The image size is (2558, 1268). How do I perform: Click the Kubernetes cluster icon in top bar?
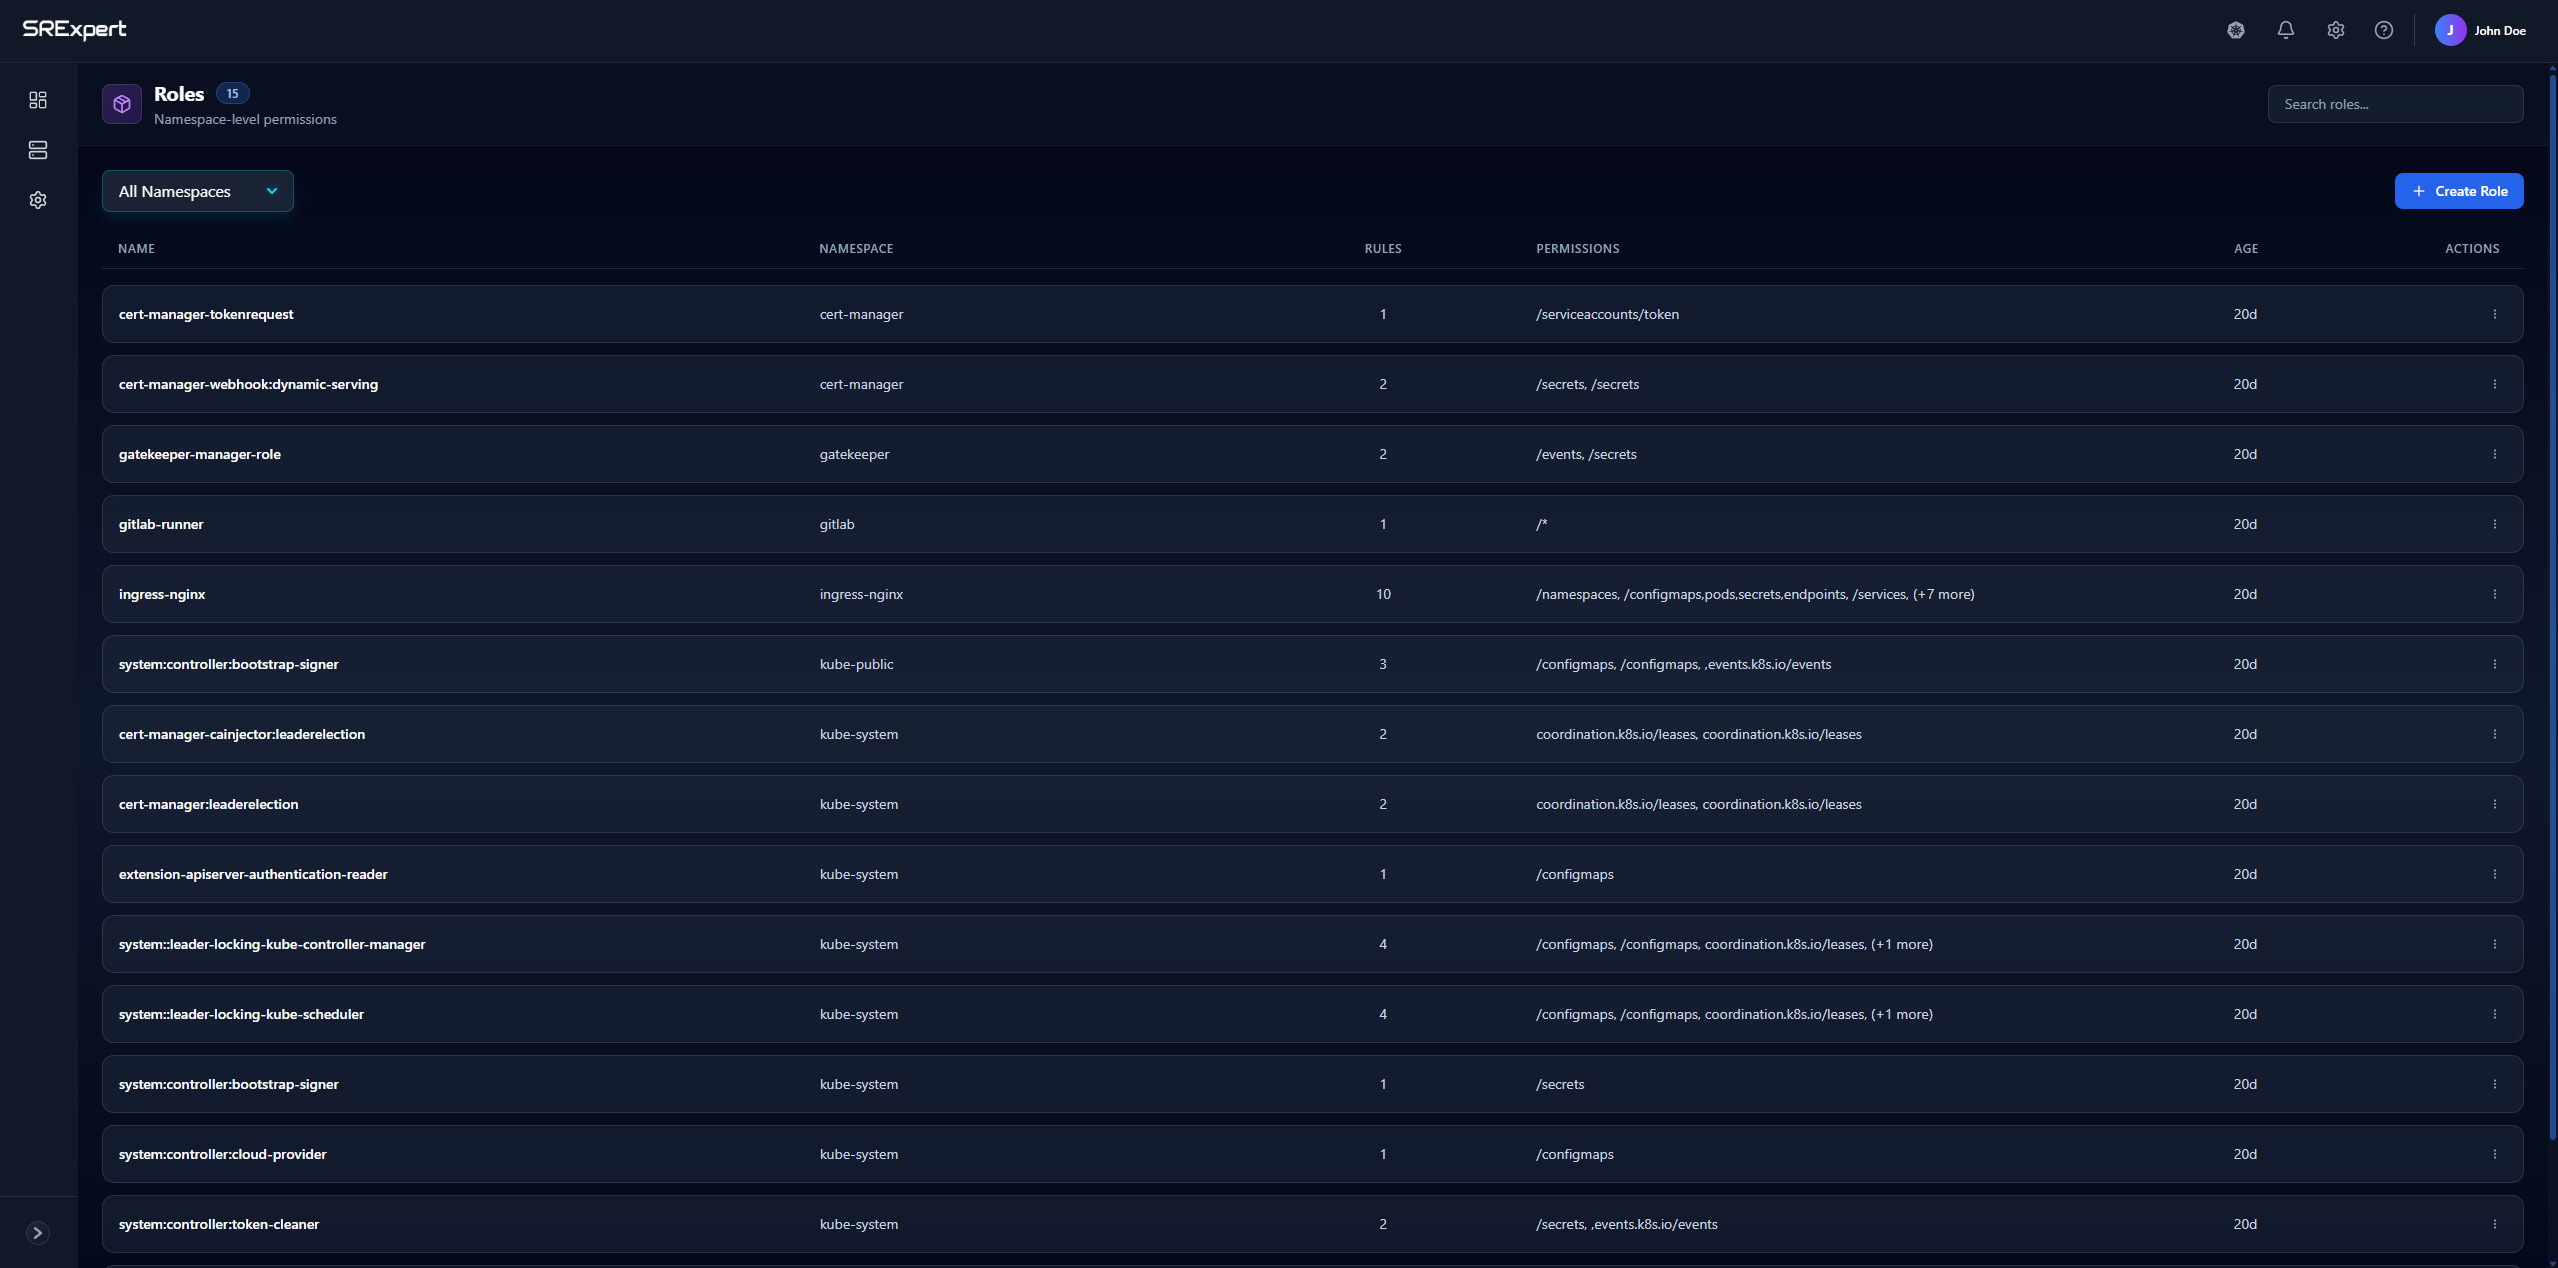point(2235,30)
